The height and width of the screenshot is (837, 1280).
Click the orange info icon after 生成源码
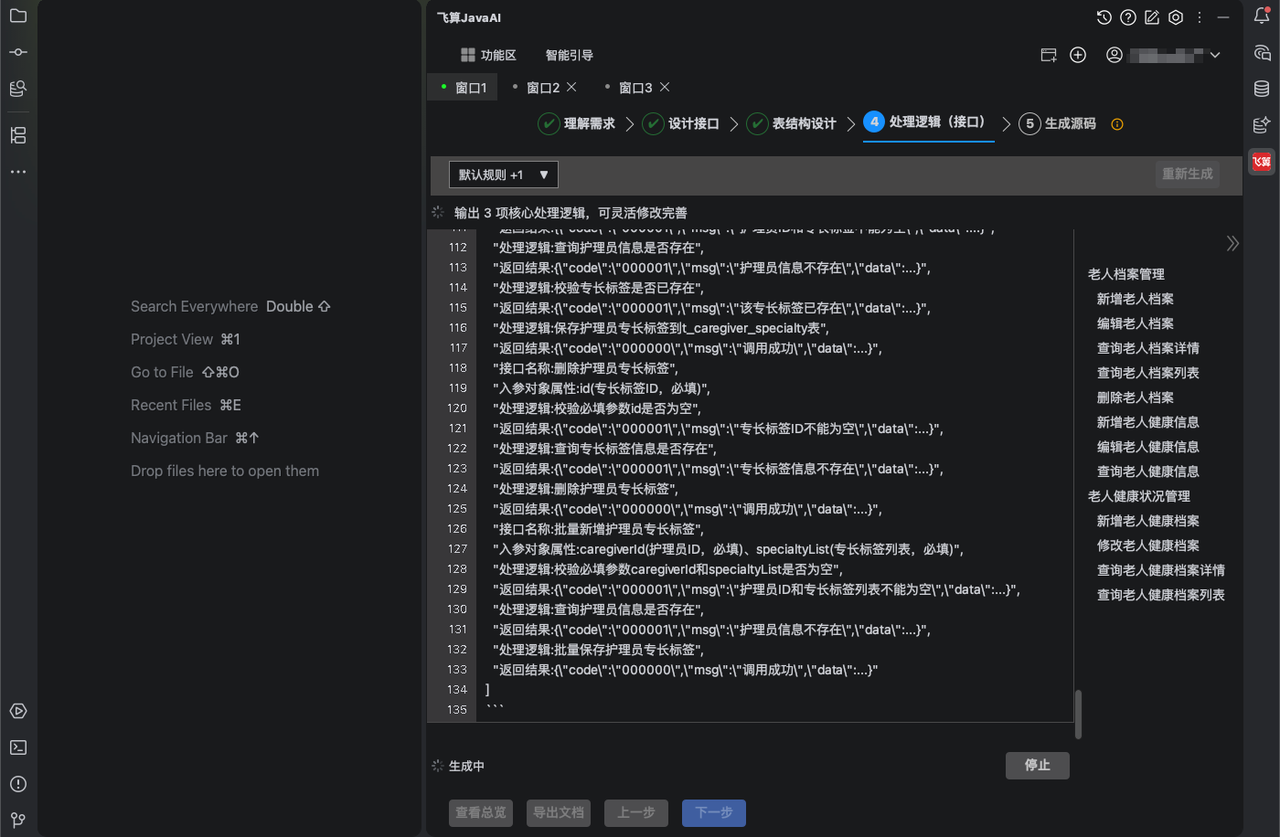(x=1117, y=124)
